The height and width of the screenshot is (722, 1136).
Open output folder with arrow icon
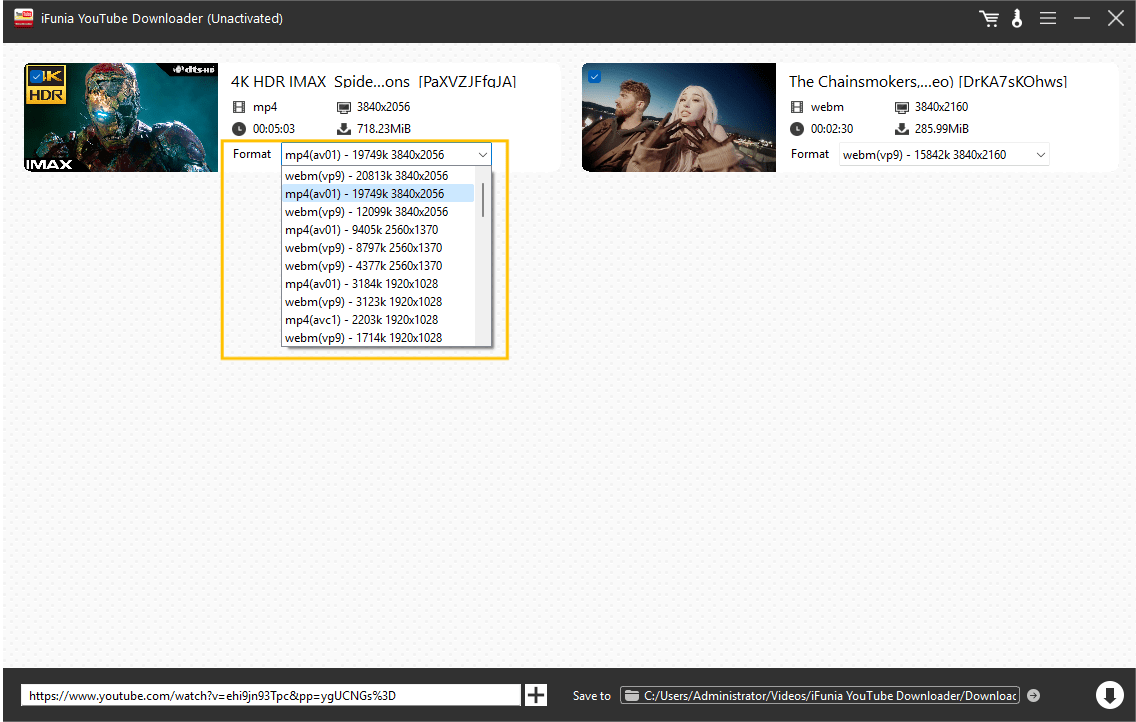[1034, 696]
